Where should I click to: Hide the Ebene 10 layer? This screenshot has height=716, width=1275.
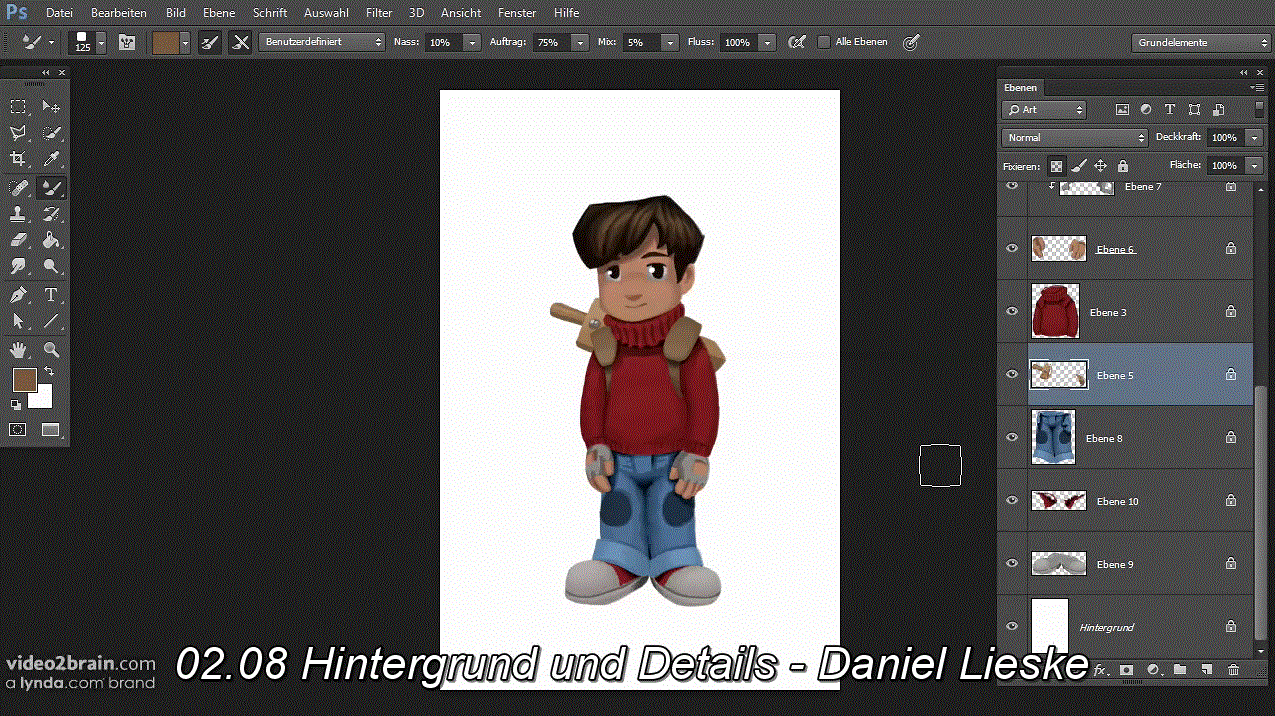point(1012,500)
